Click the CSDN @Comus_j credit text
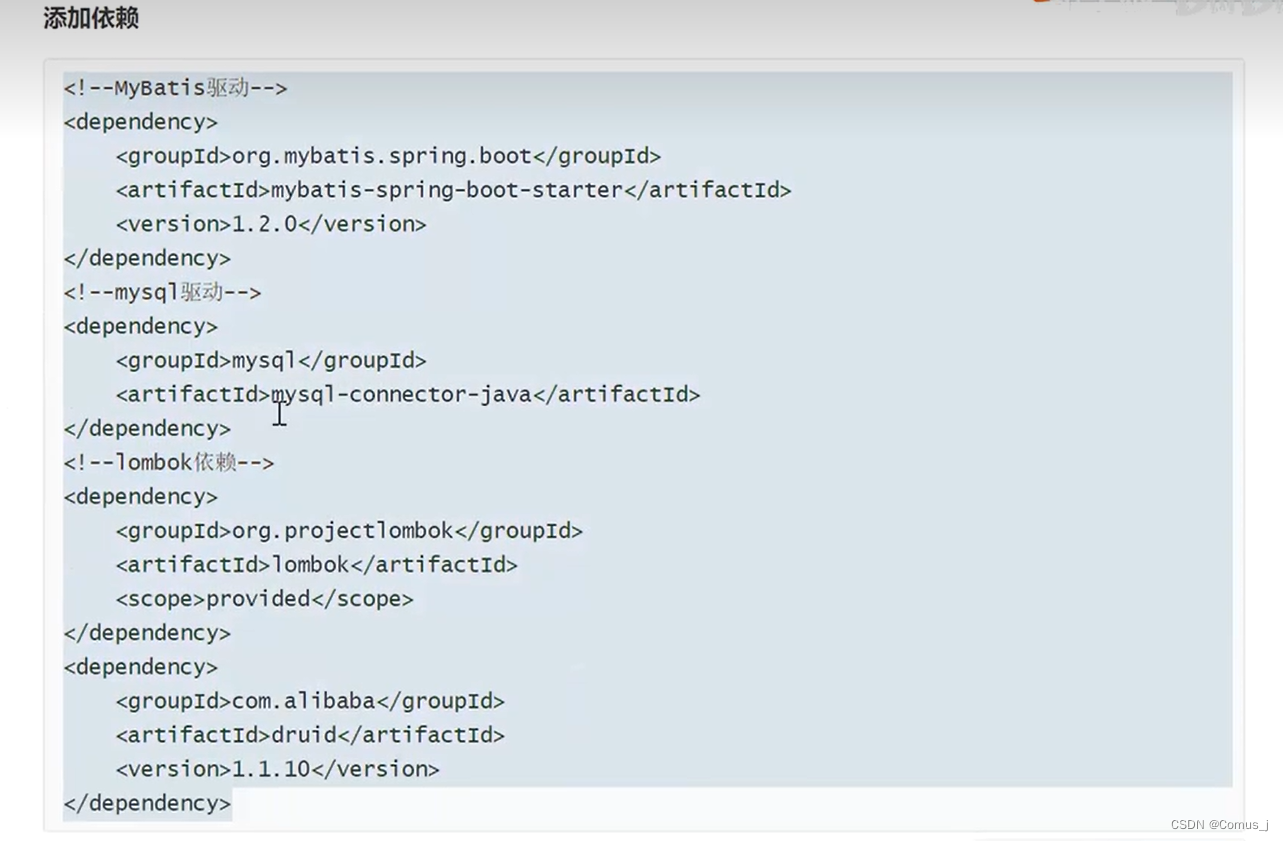Image resolution: width=1283 pixels, height=841 pixels. (x=1219, y=824)
